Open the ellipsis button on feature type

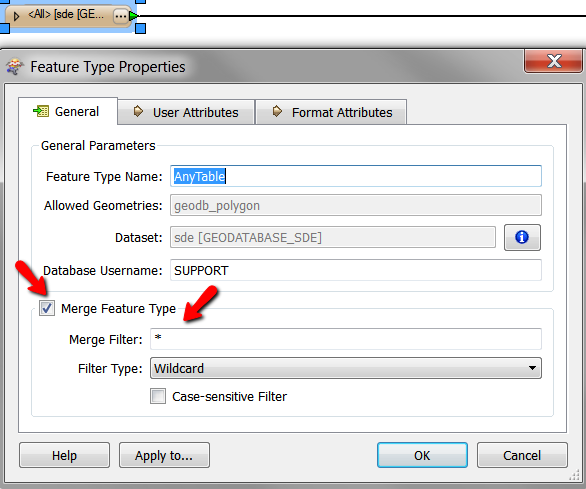pos(120,16)
